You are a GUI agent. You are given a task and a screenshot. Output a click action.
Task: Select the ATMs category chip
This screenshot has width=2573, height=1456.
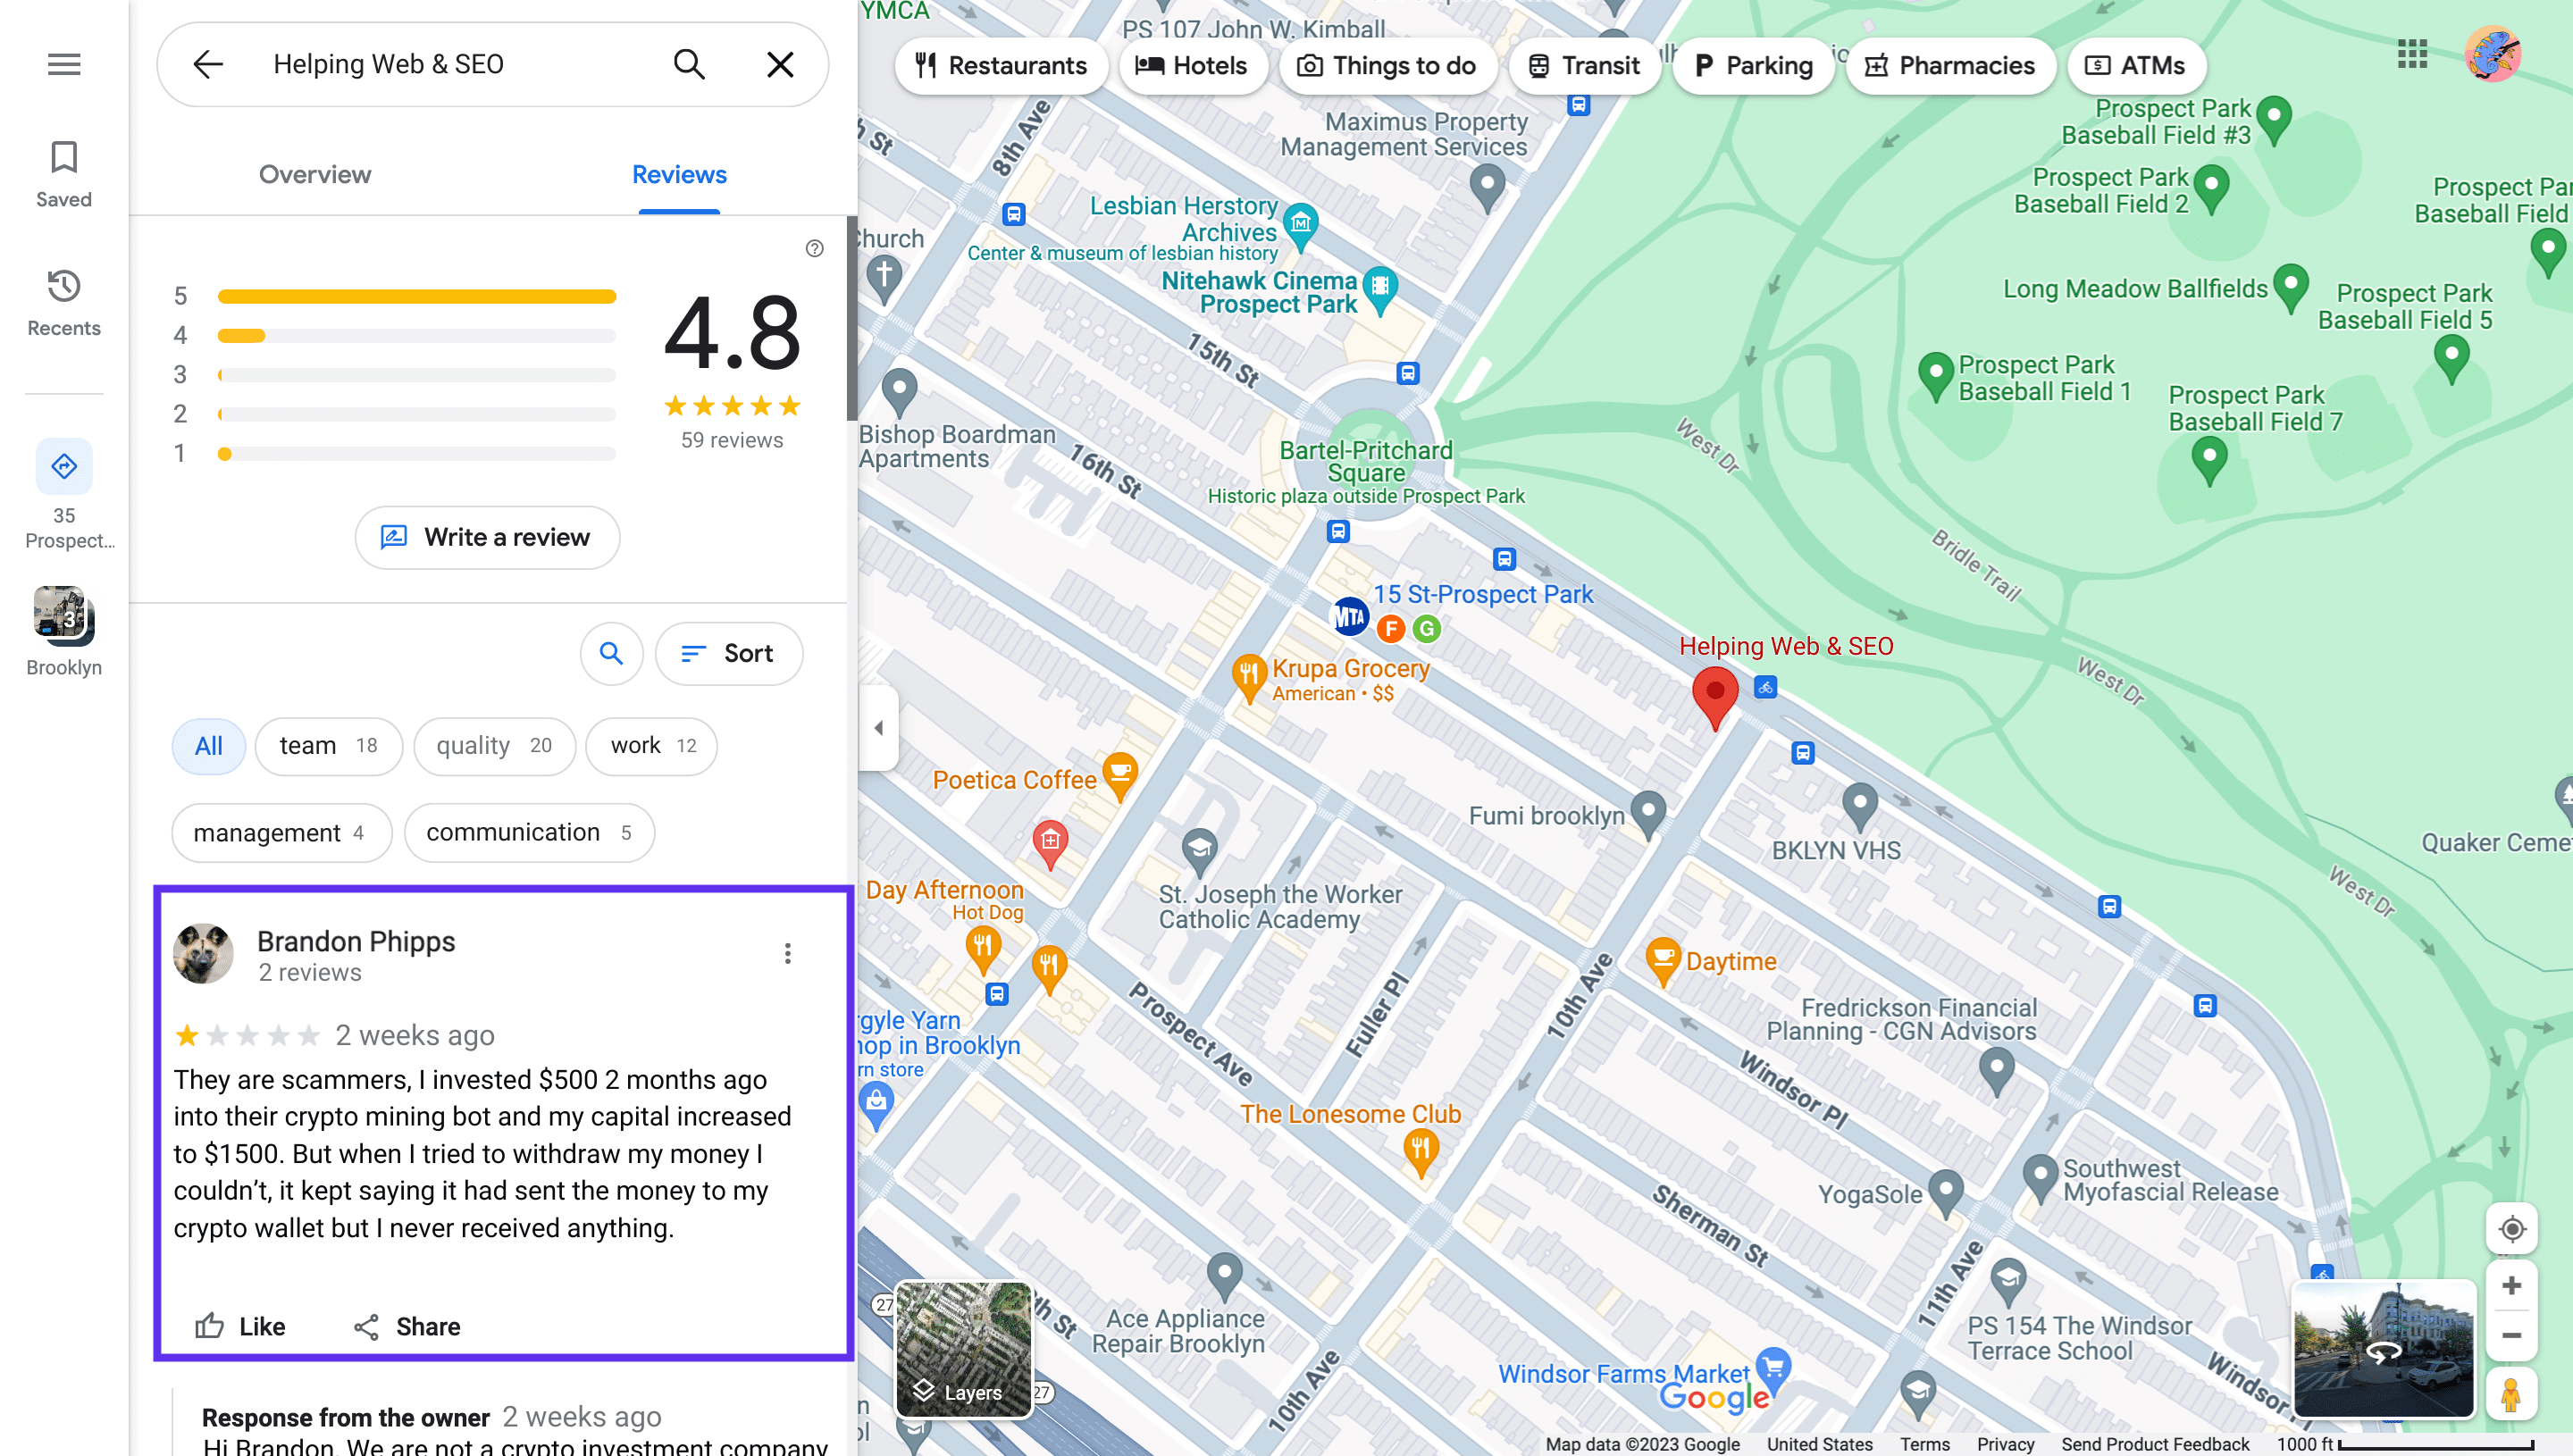[x=2136, y=66]
